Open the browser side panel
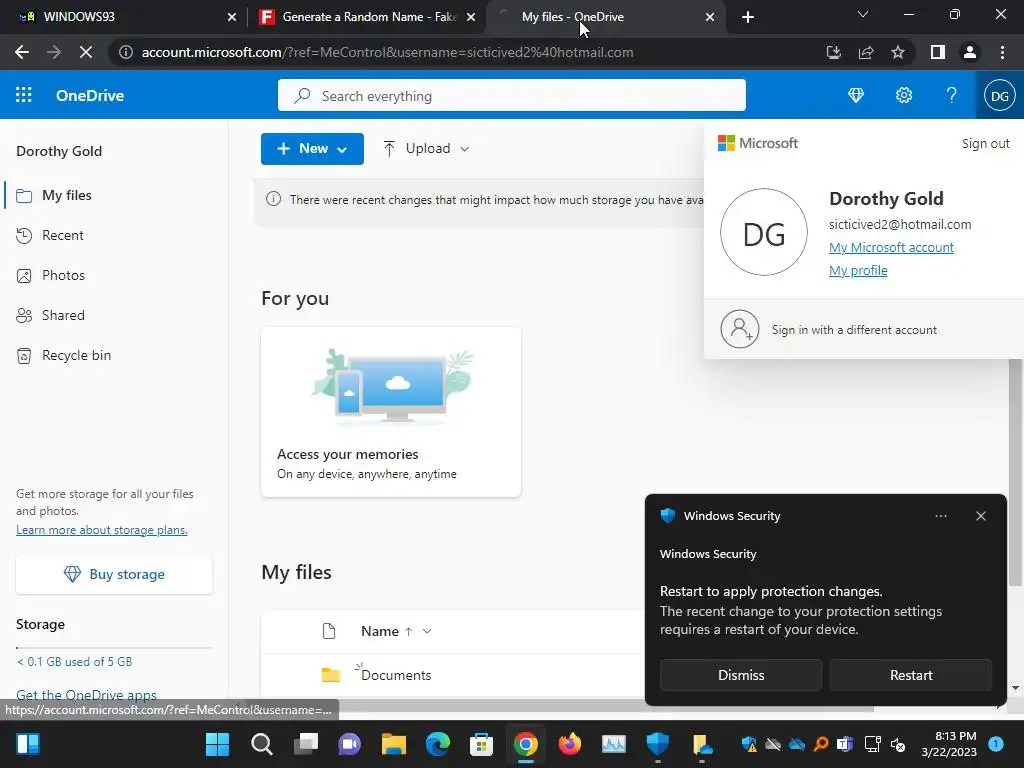Viewport: 1024px width, 768px height. [x=938, y=52]
